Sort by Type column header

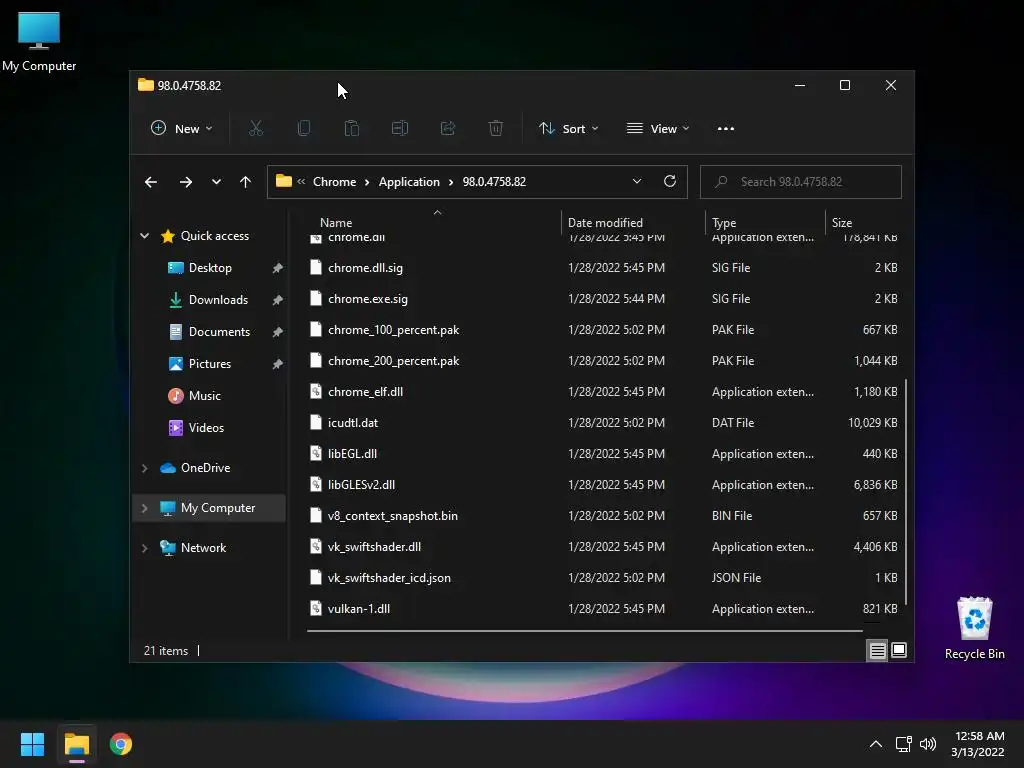[724, 223]
